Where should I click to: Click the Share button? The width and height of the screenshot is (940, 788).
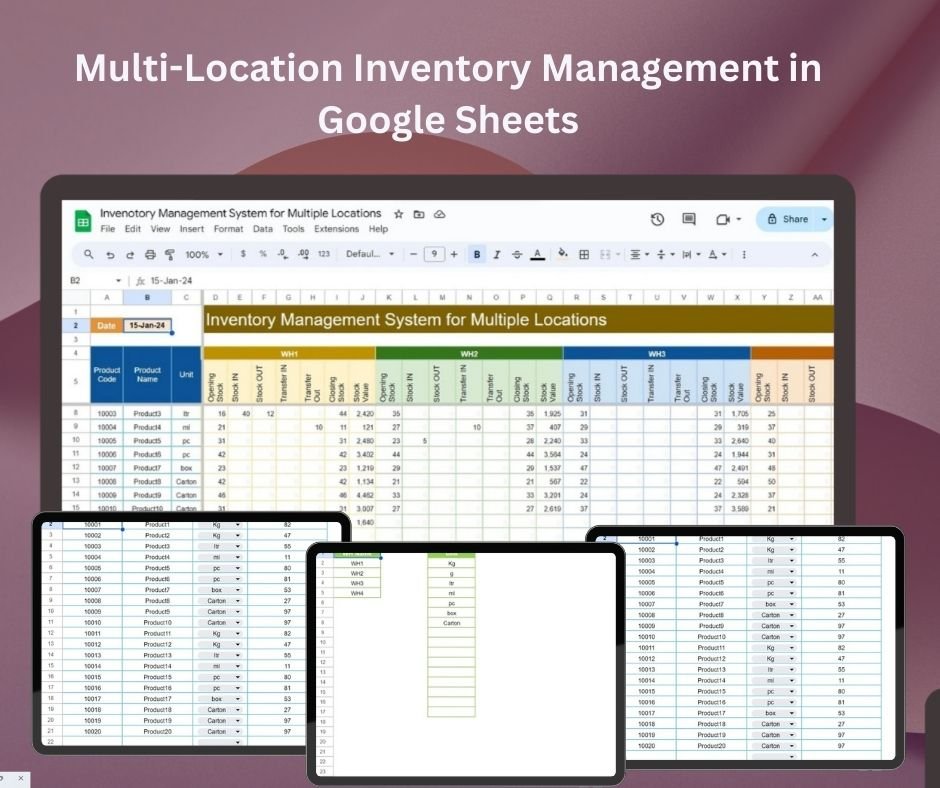[787, 219]
